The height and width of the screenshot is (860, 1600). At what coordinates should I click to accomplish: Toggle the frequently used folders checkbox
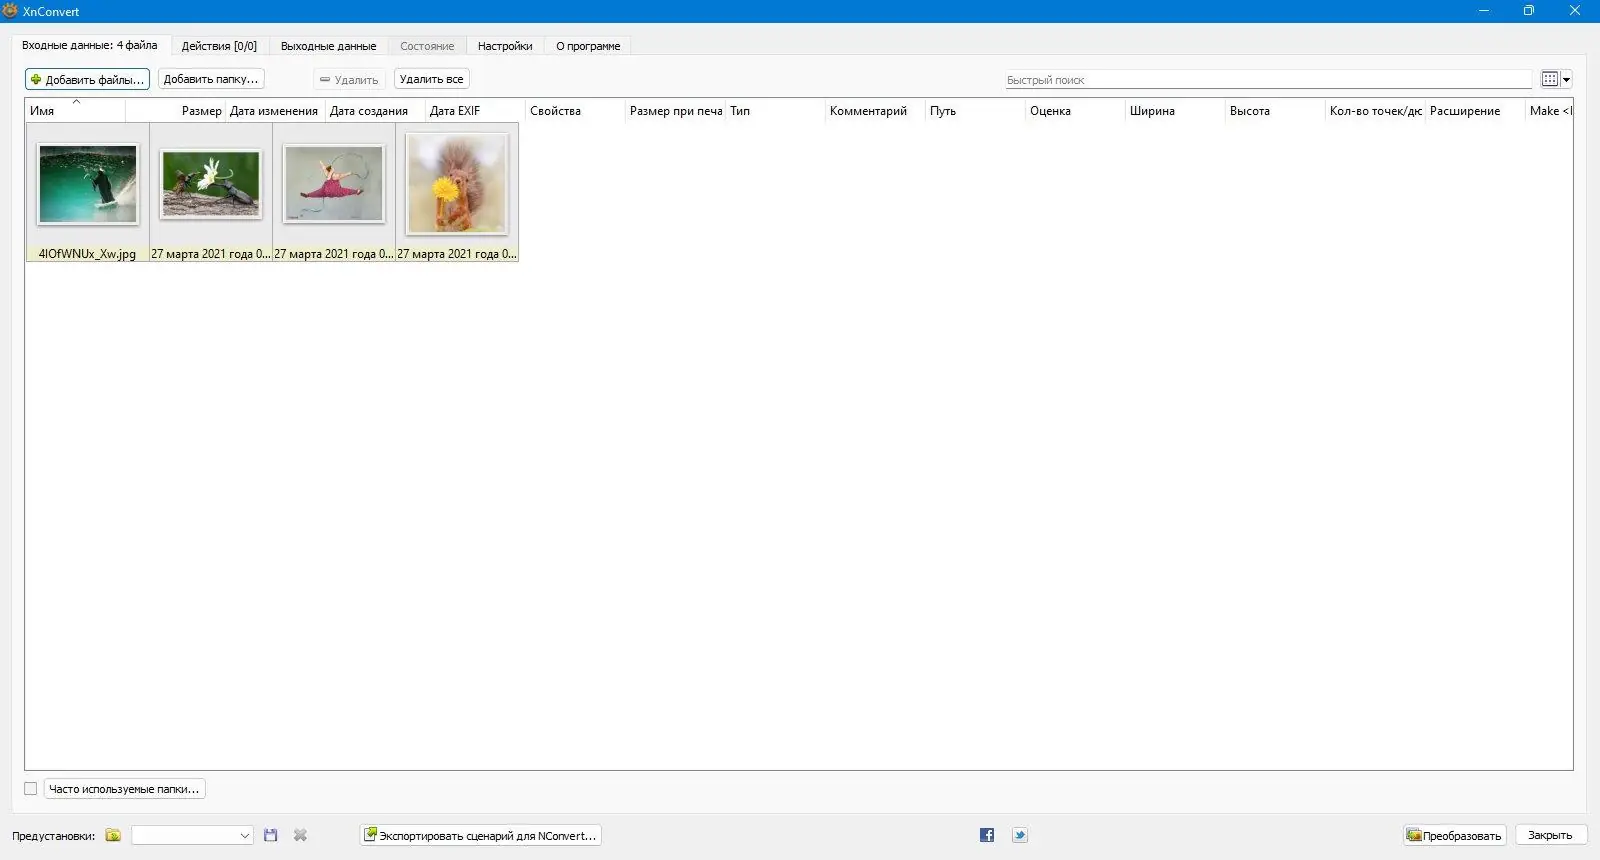coord(31,789)
